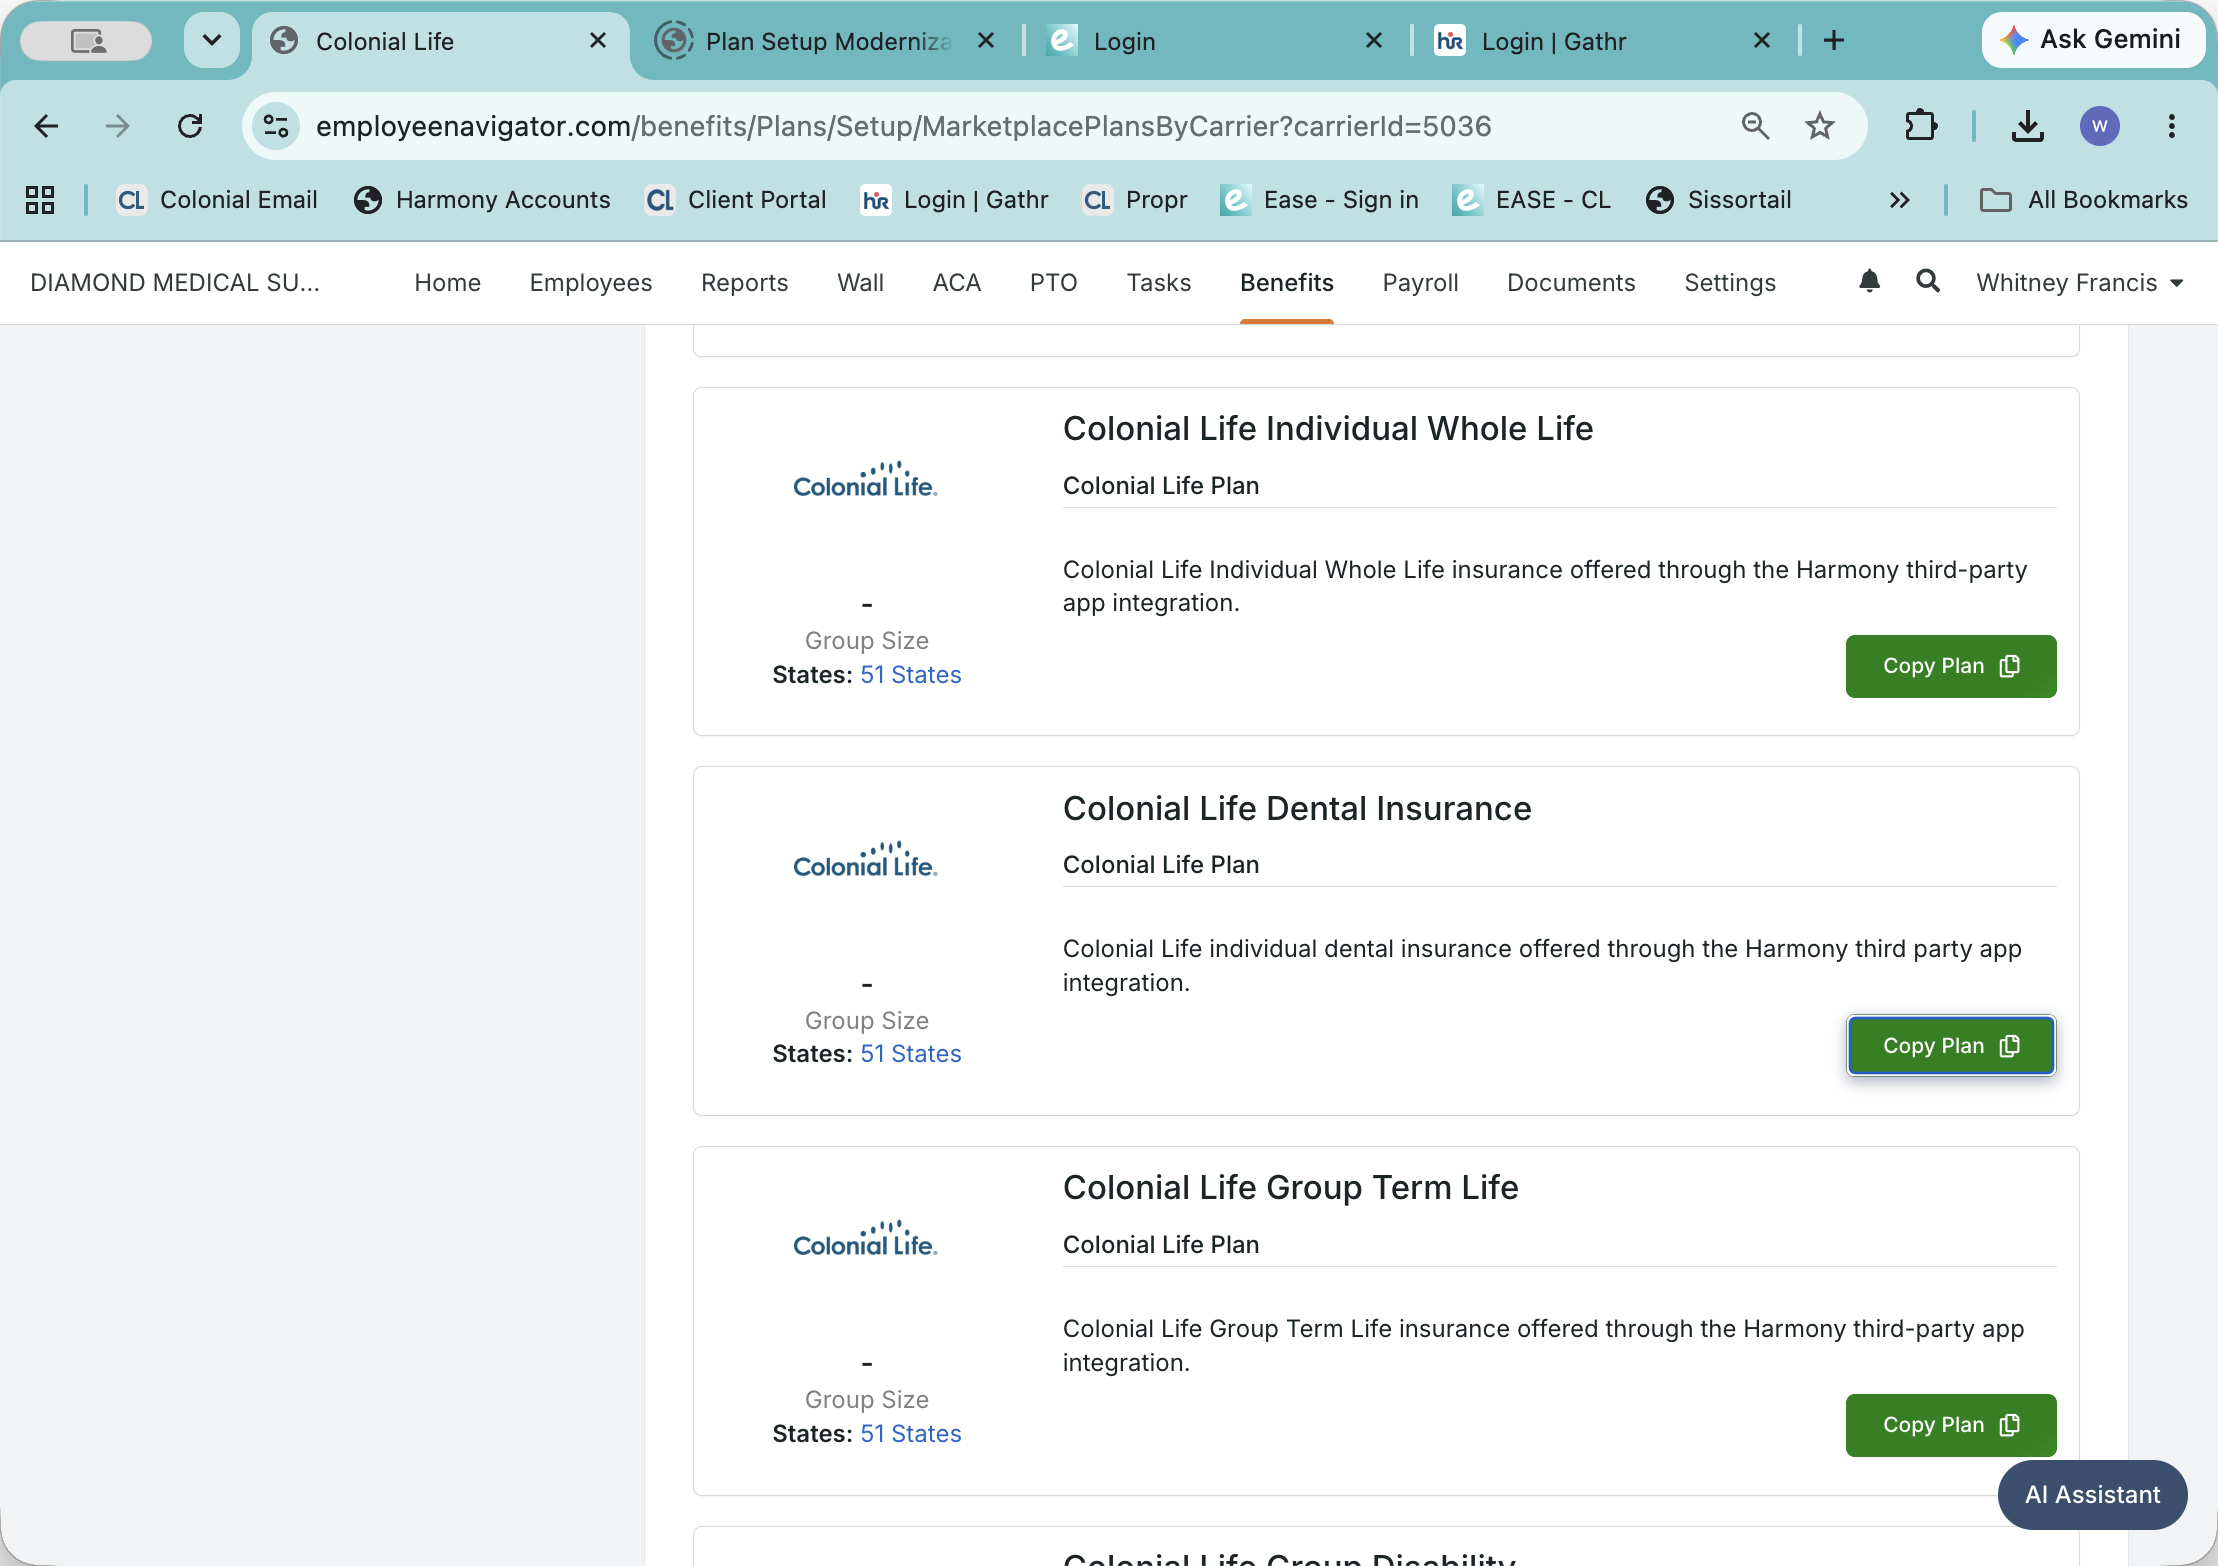The height and width of the screenshot is (1566, 2218).
Task: Open Login | Gathr bookmark
Action: (x=955, y=200)
